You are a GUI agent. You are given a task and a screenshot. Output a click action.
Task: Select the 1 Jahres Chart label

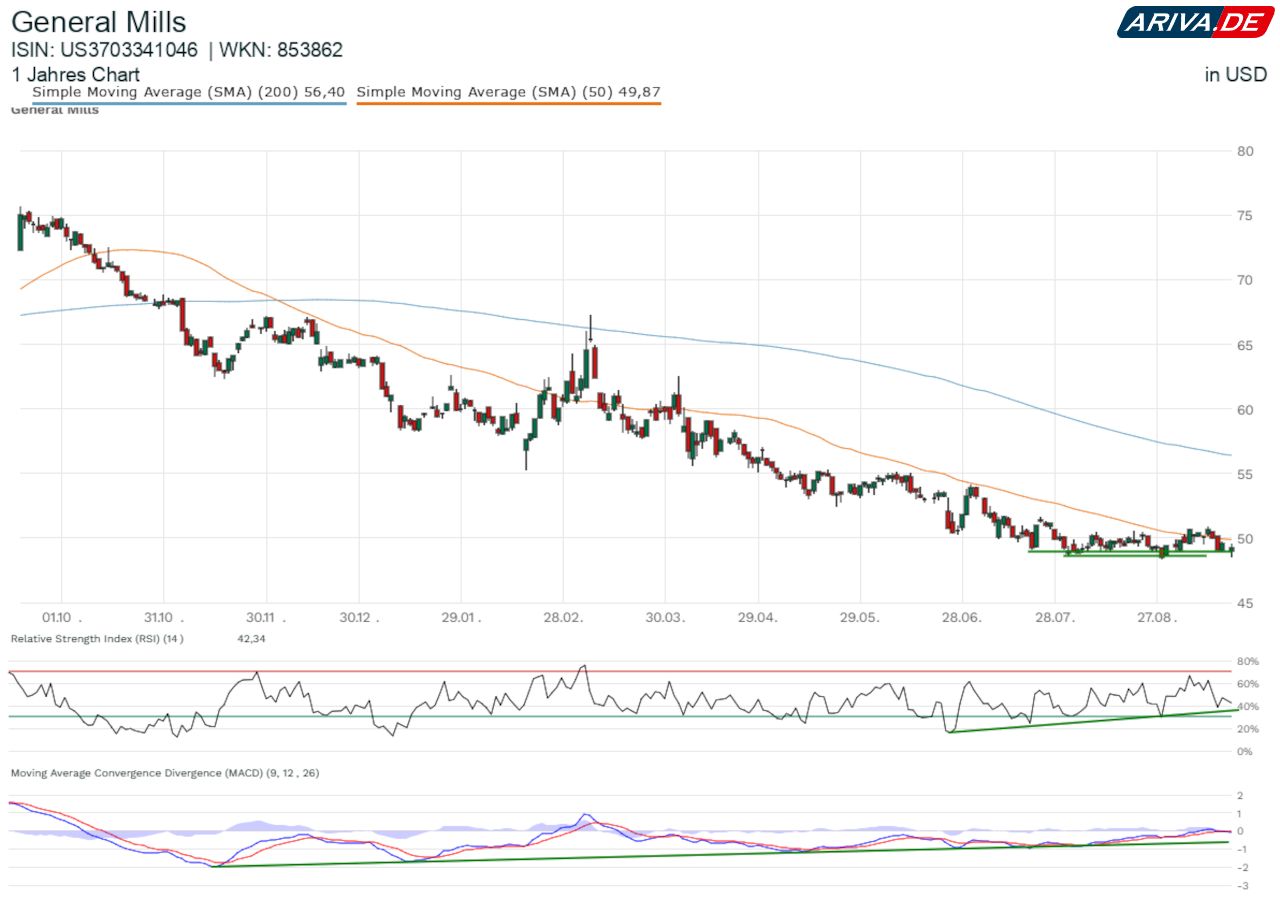pos(75,75)
